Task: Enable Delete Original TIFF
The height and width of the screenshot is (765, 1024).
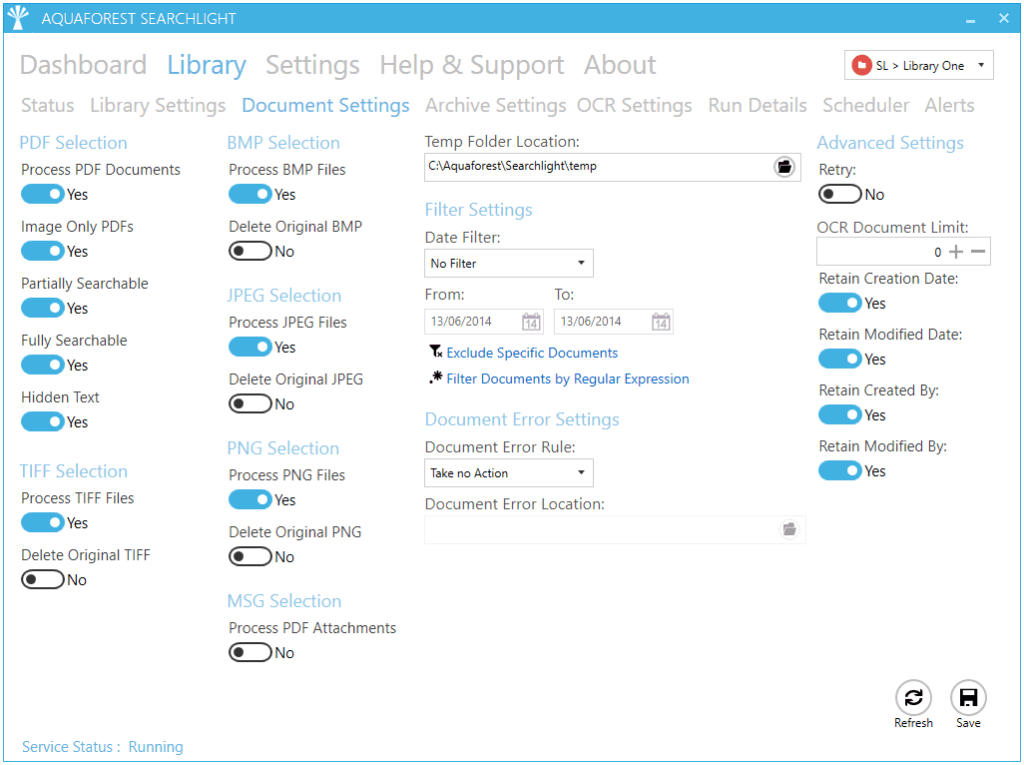Action: (42, 579)
